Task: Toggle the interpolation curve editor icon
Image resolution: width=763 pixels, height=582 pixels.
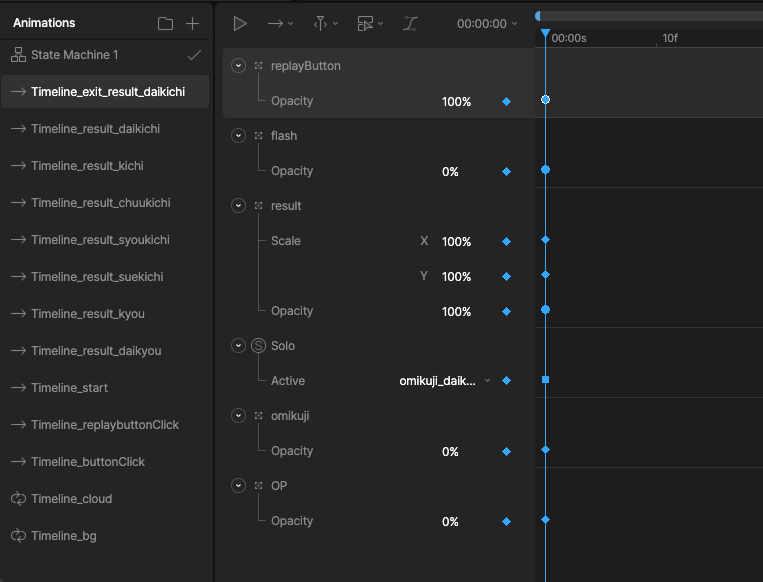Action: point(410,23)
